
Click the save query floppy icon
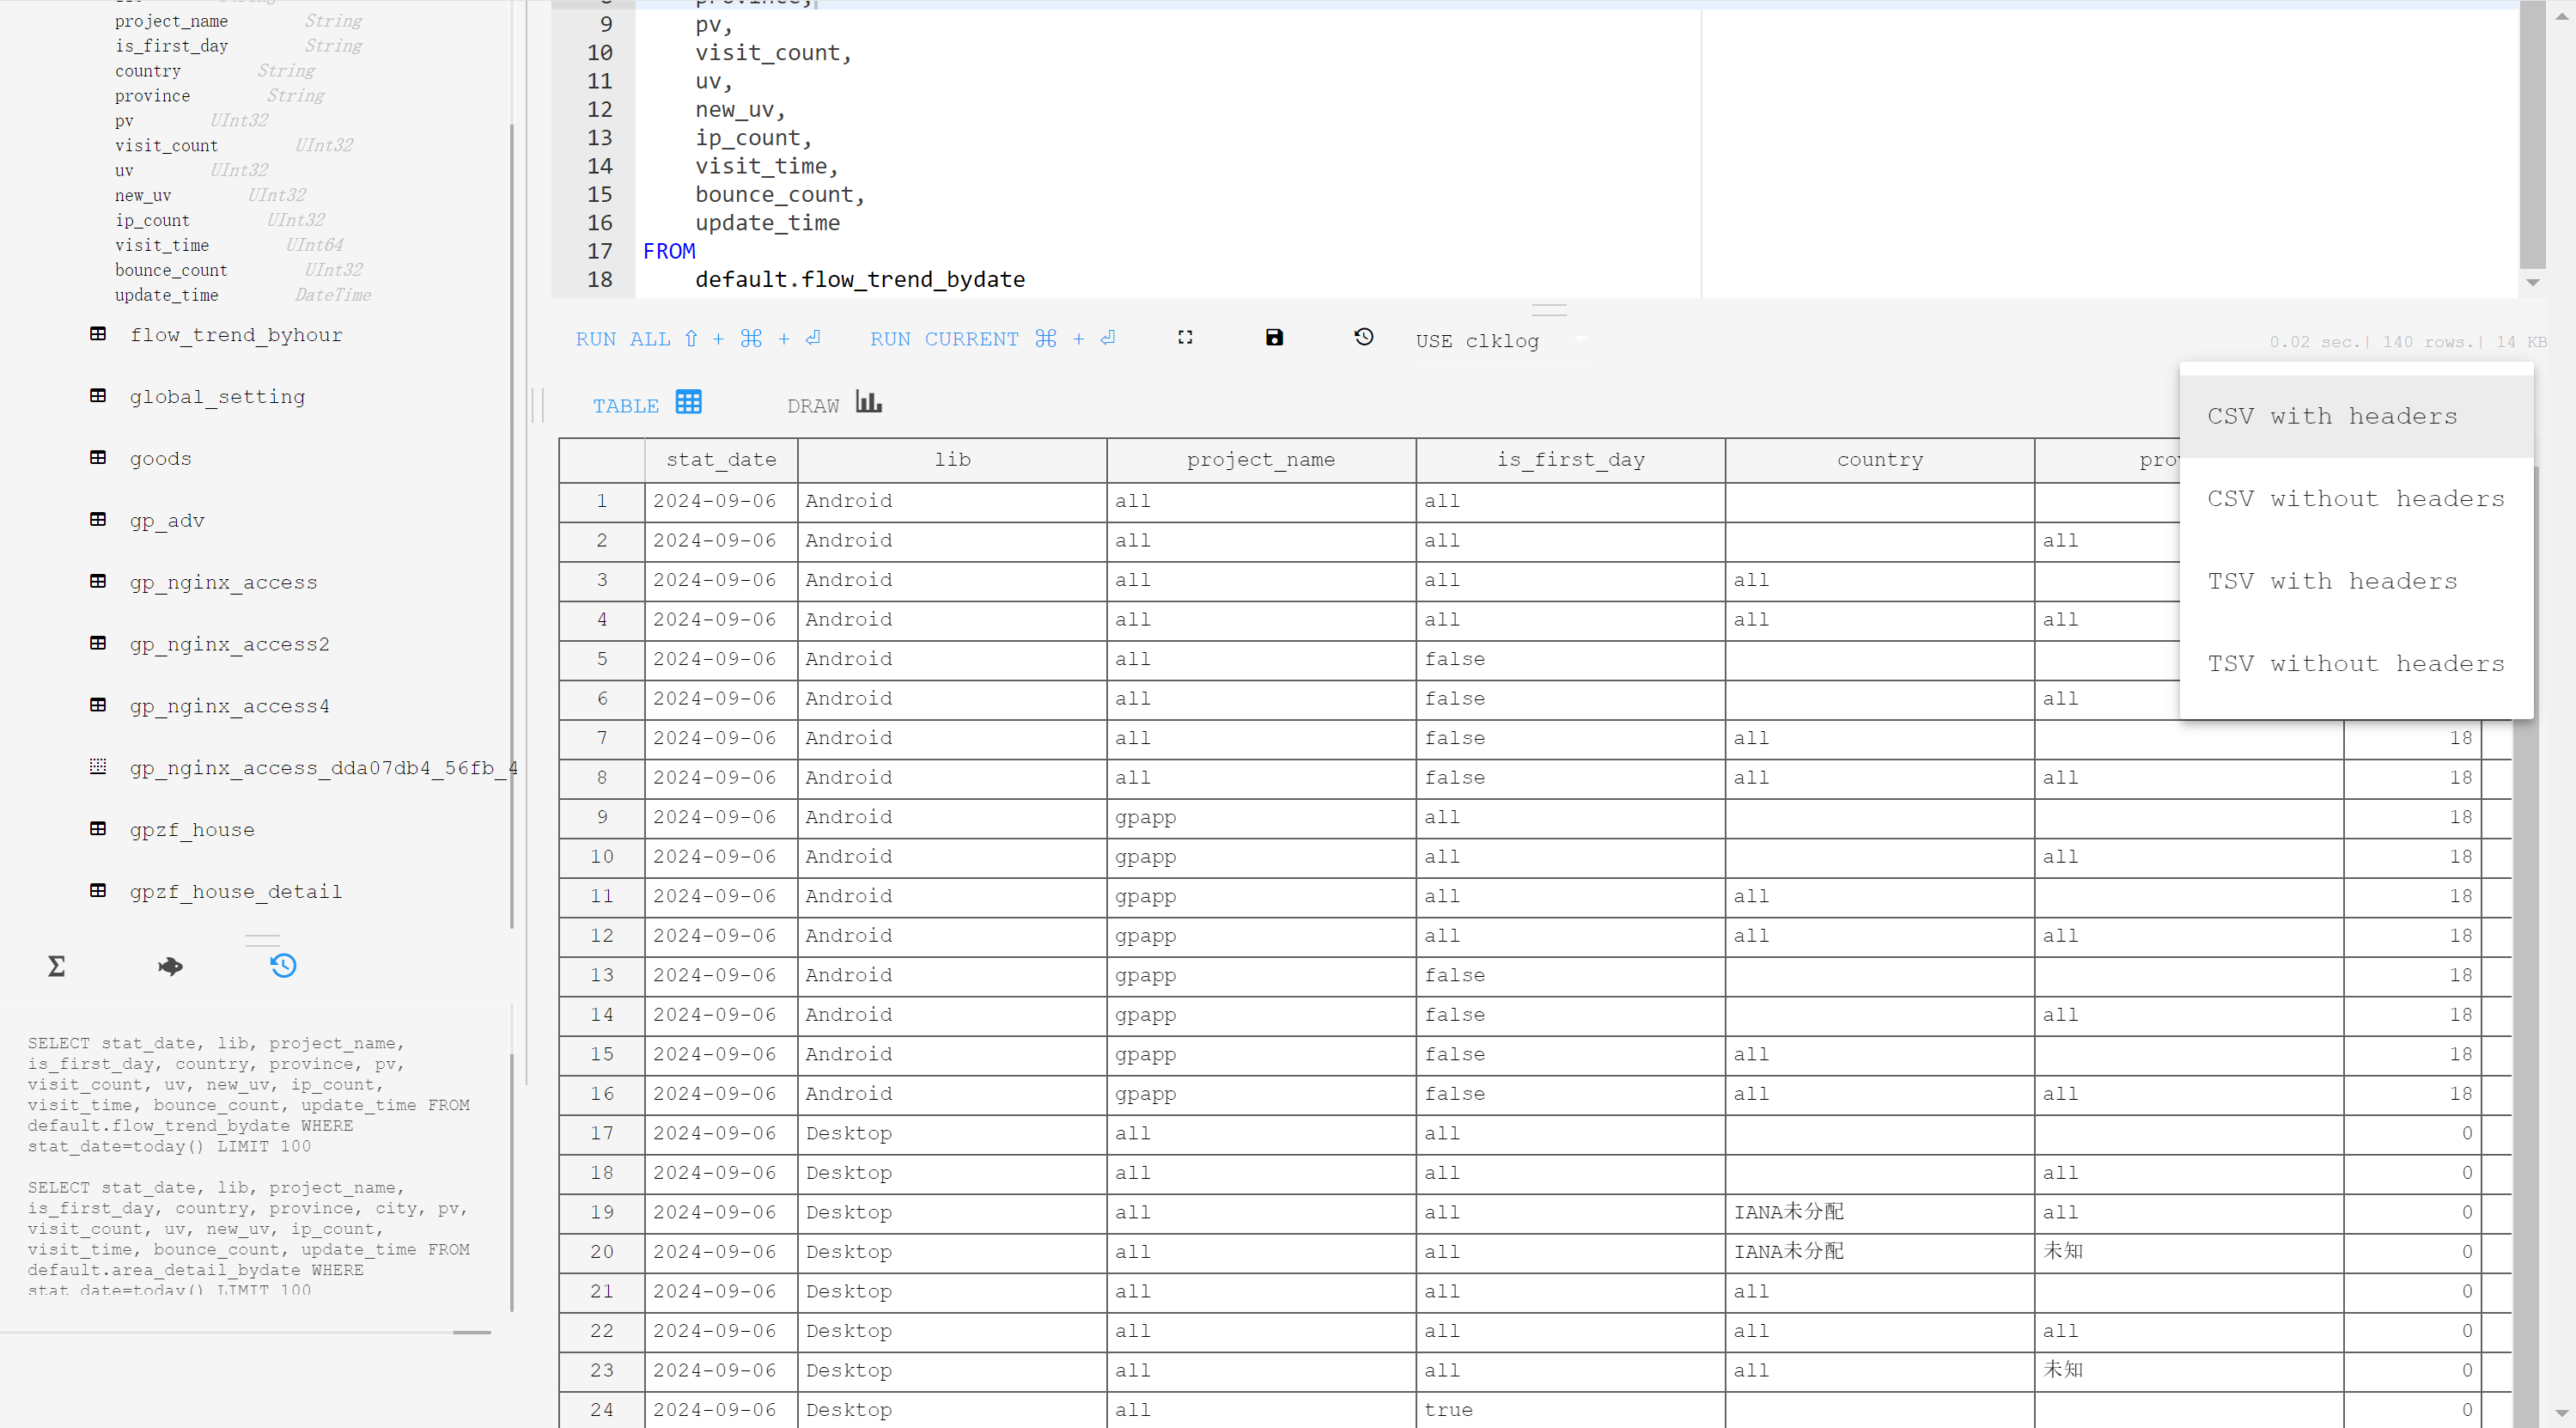[x=1274, y=338]
